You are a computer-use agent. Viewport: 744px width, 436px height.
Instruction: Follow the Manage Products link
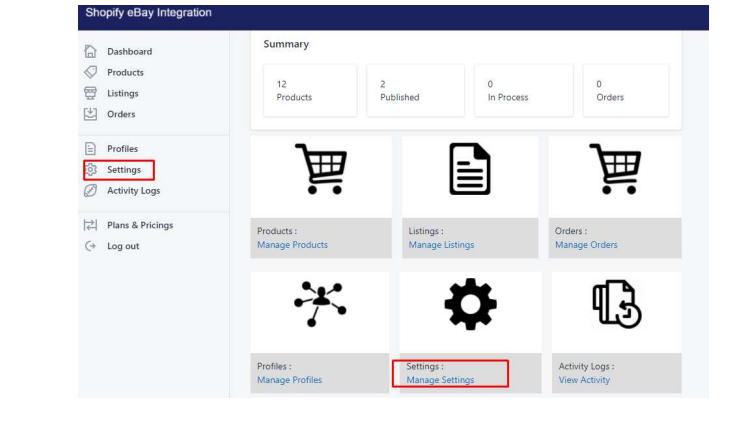[292, 245]
